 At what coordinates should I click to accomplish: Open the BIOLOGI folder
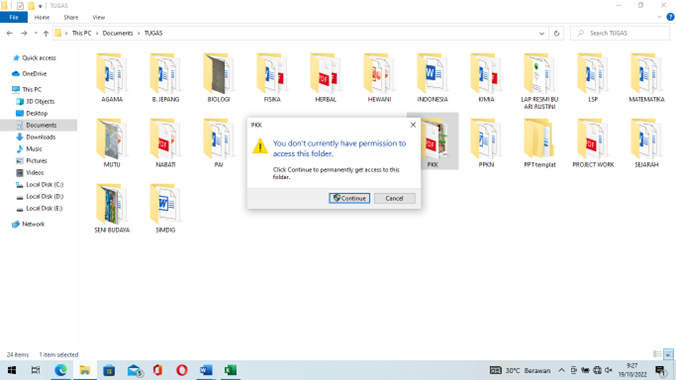pos(219,78)
